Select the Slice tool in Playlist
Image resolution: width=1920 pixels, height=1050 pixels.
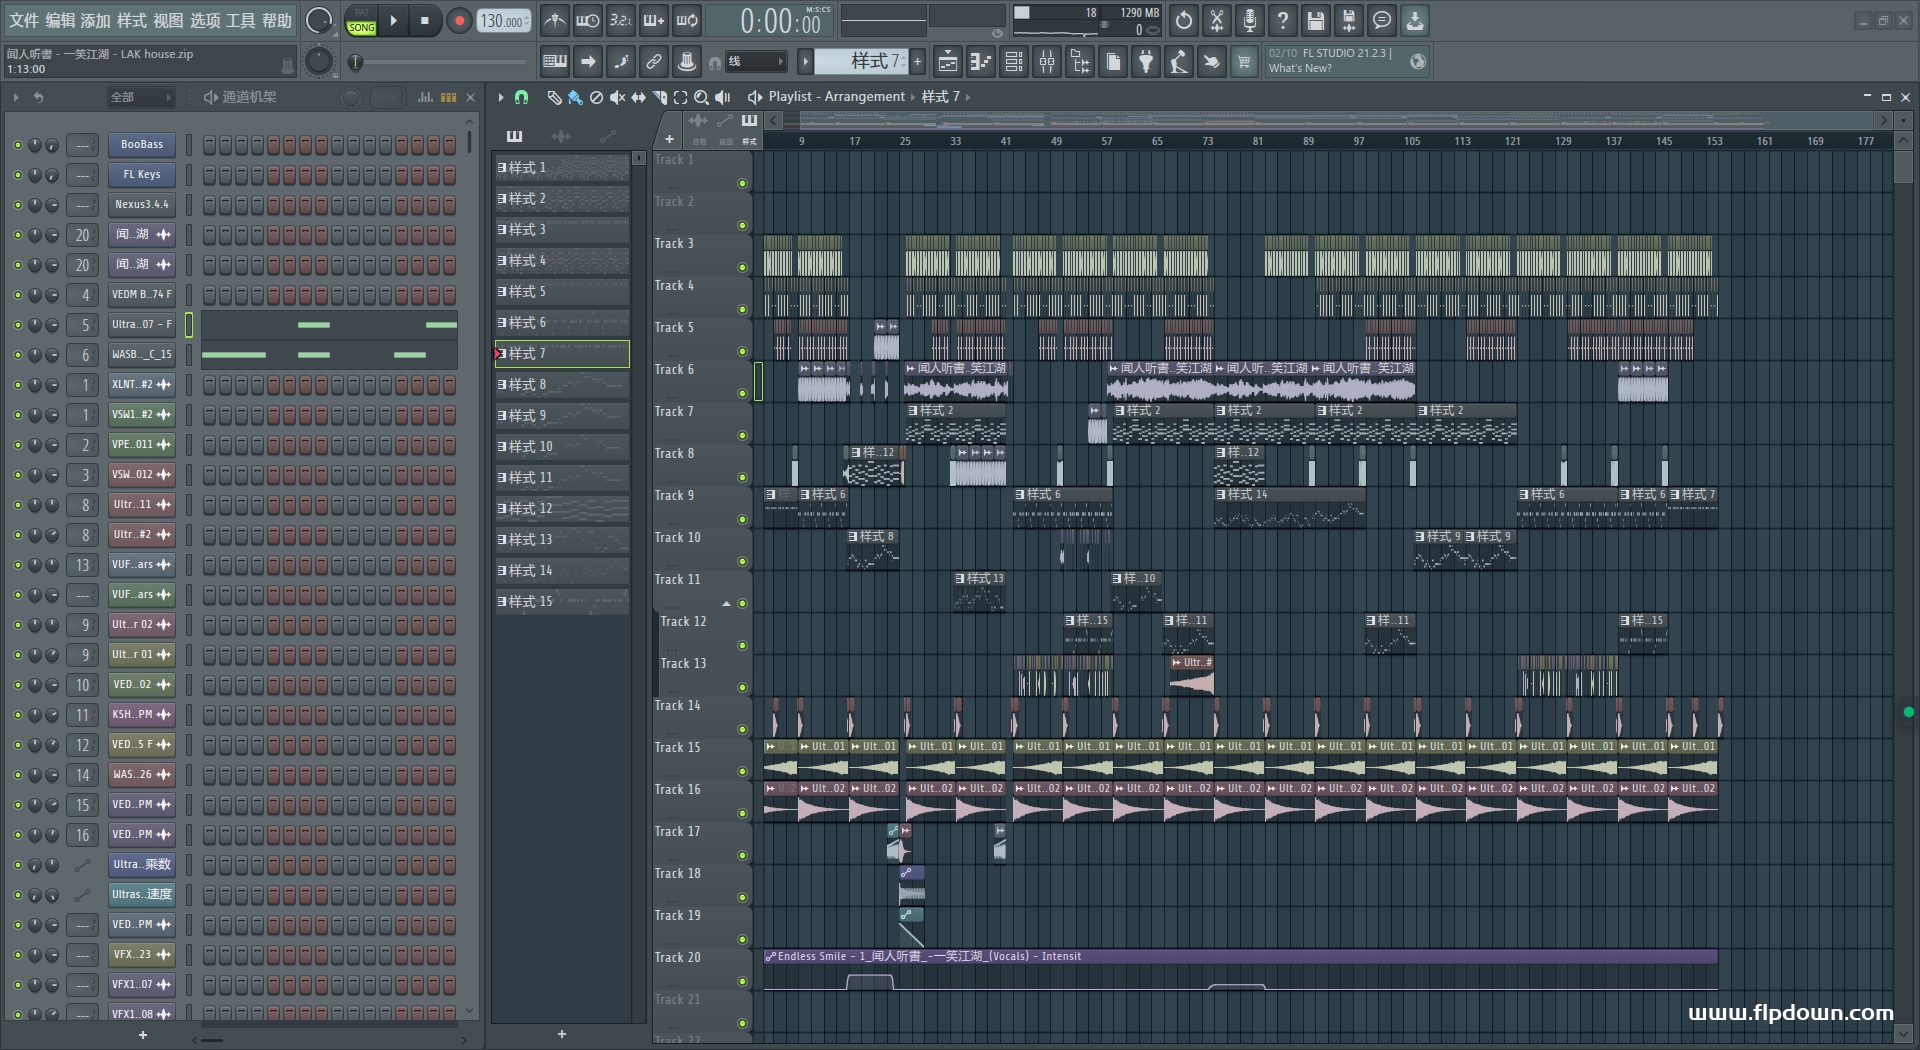(x=659, y=97)
